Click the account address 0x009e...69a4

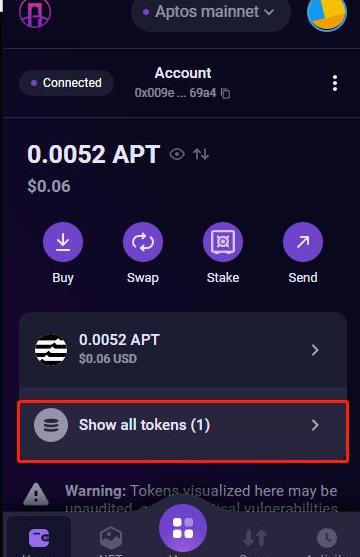pyautogui.click(x=176, y=93)
